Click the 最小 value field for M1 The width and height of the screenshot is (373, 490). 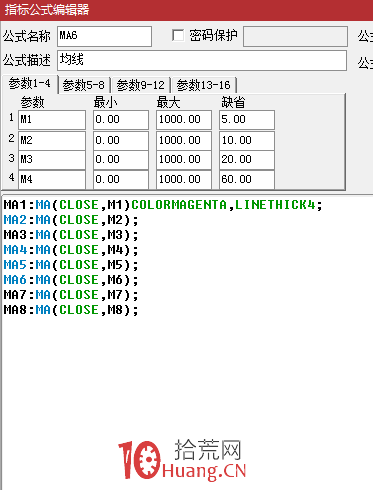tap(121, 120)
